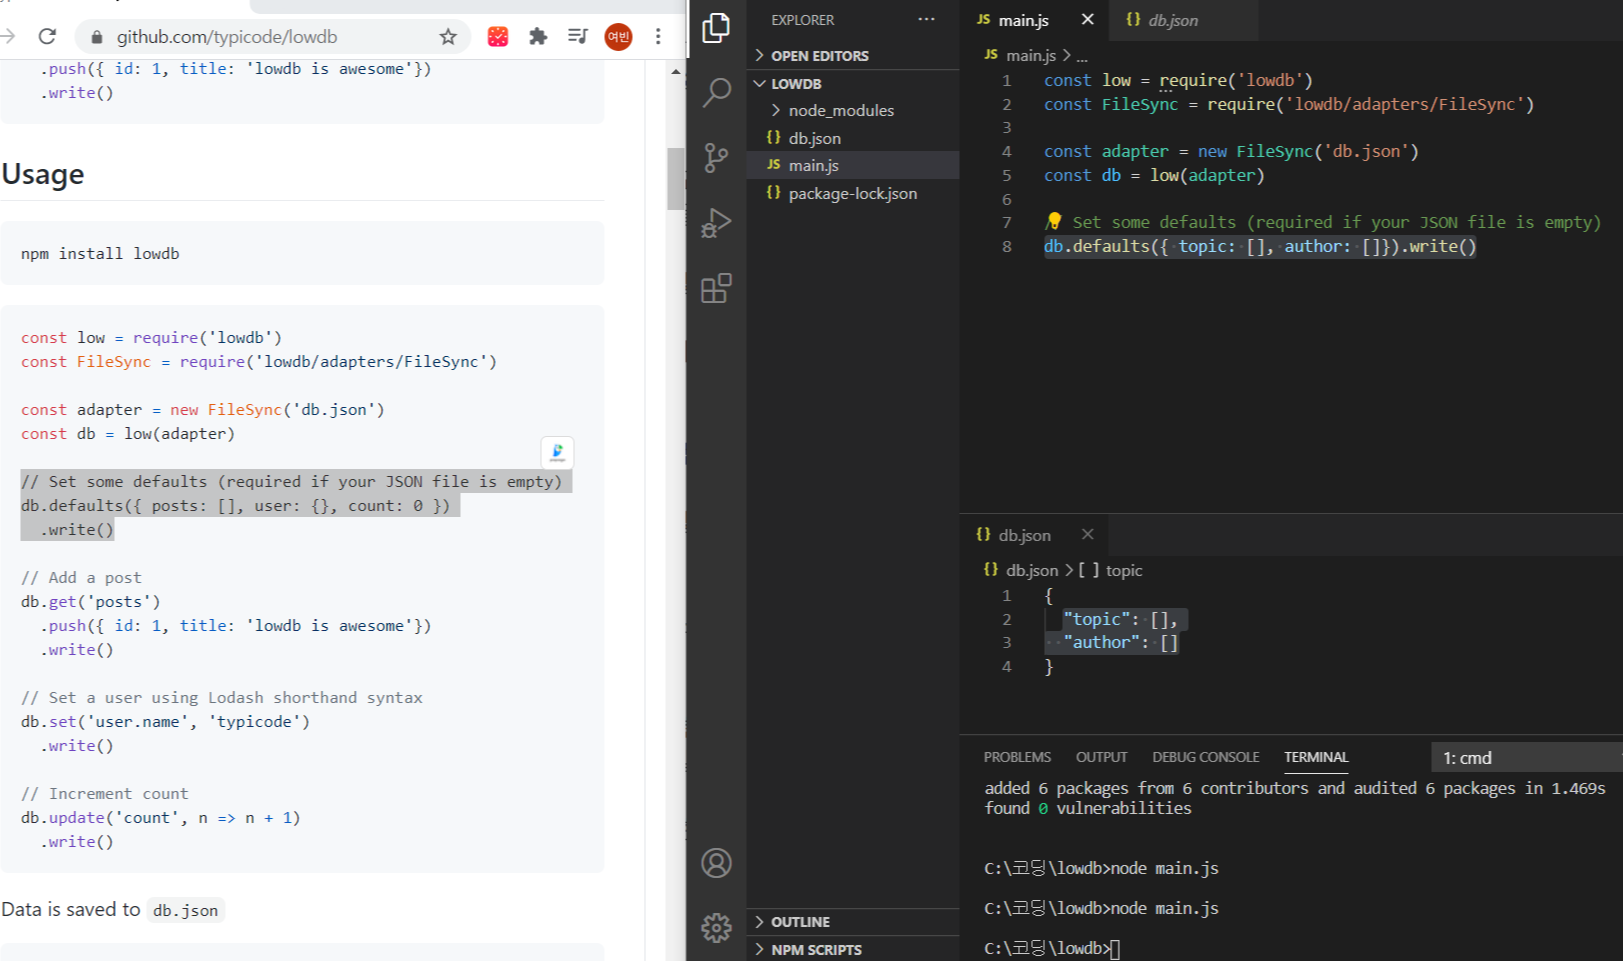Expand the OPEN EDITORS section
This screenshot has height=961, width=1623.
click(853, 55)
